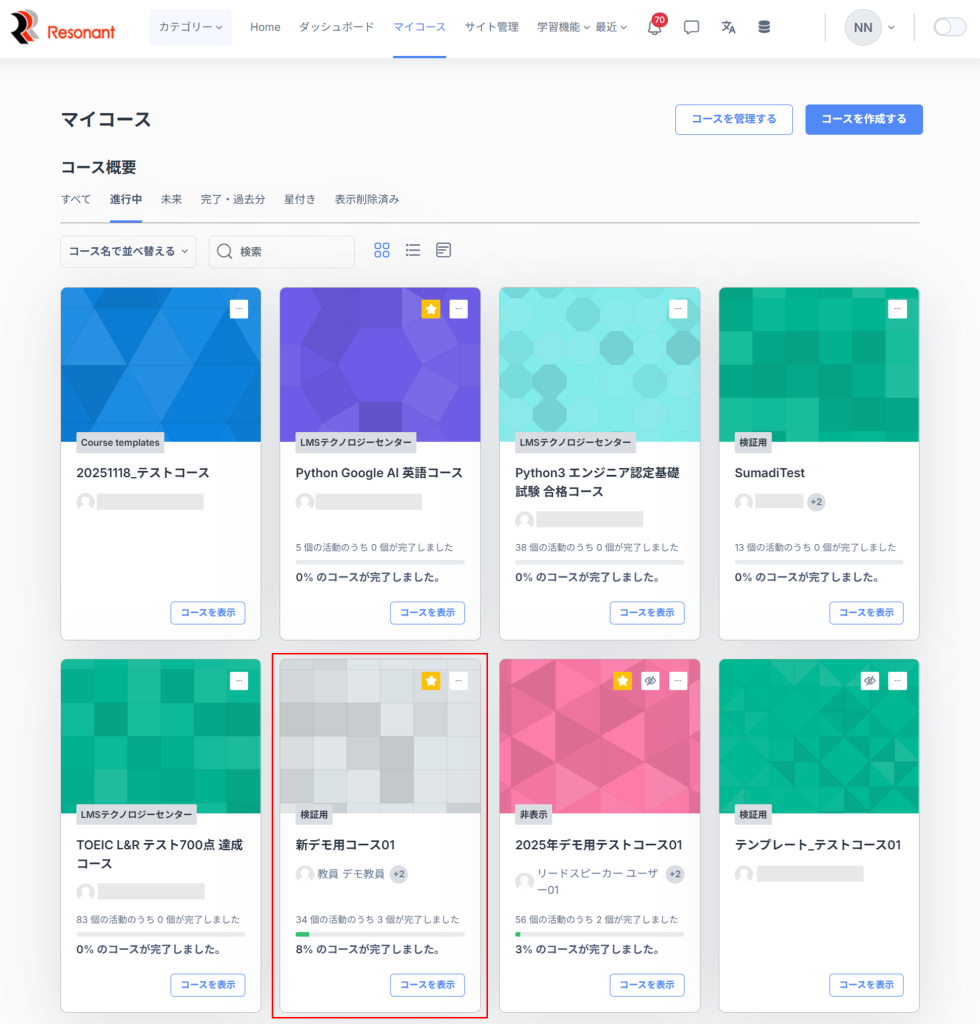Screen dimensions: 980x1024
Task: Switch to card grid view
Action: tap(381, 251)
